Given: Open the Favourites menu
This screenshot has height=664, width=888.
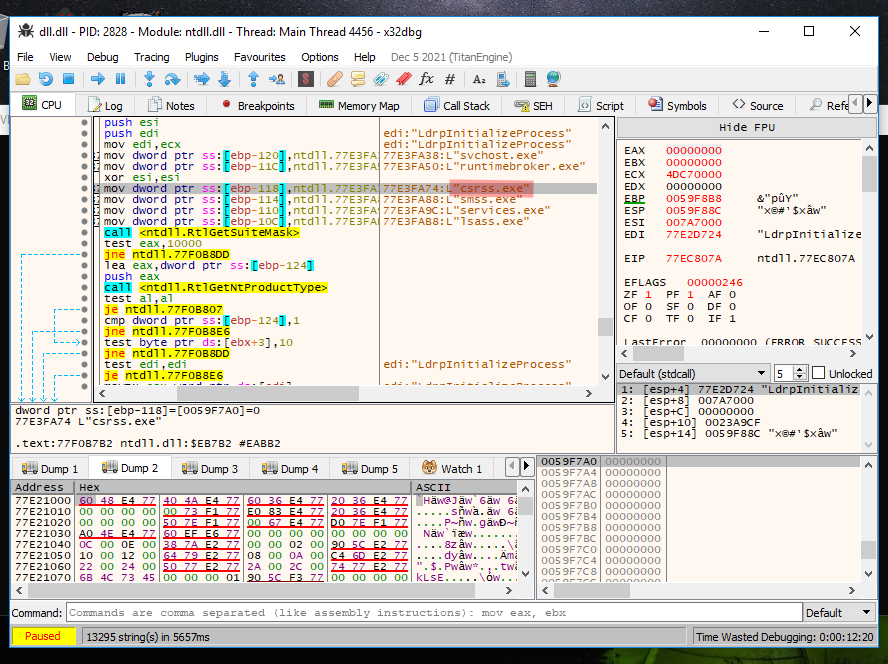Looking at the screenshot, I should click(259, 57).
